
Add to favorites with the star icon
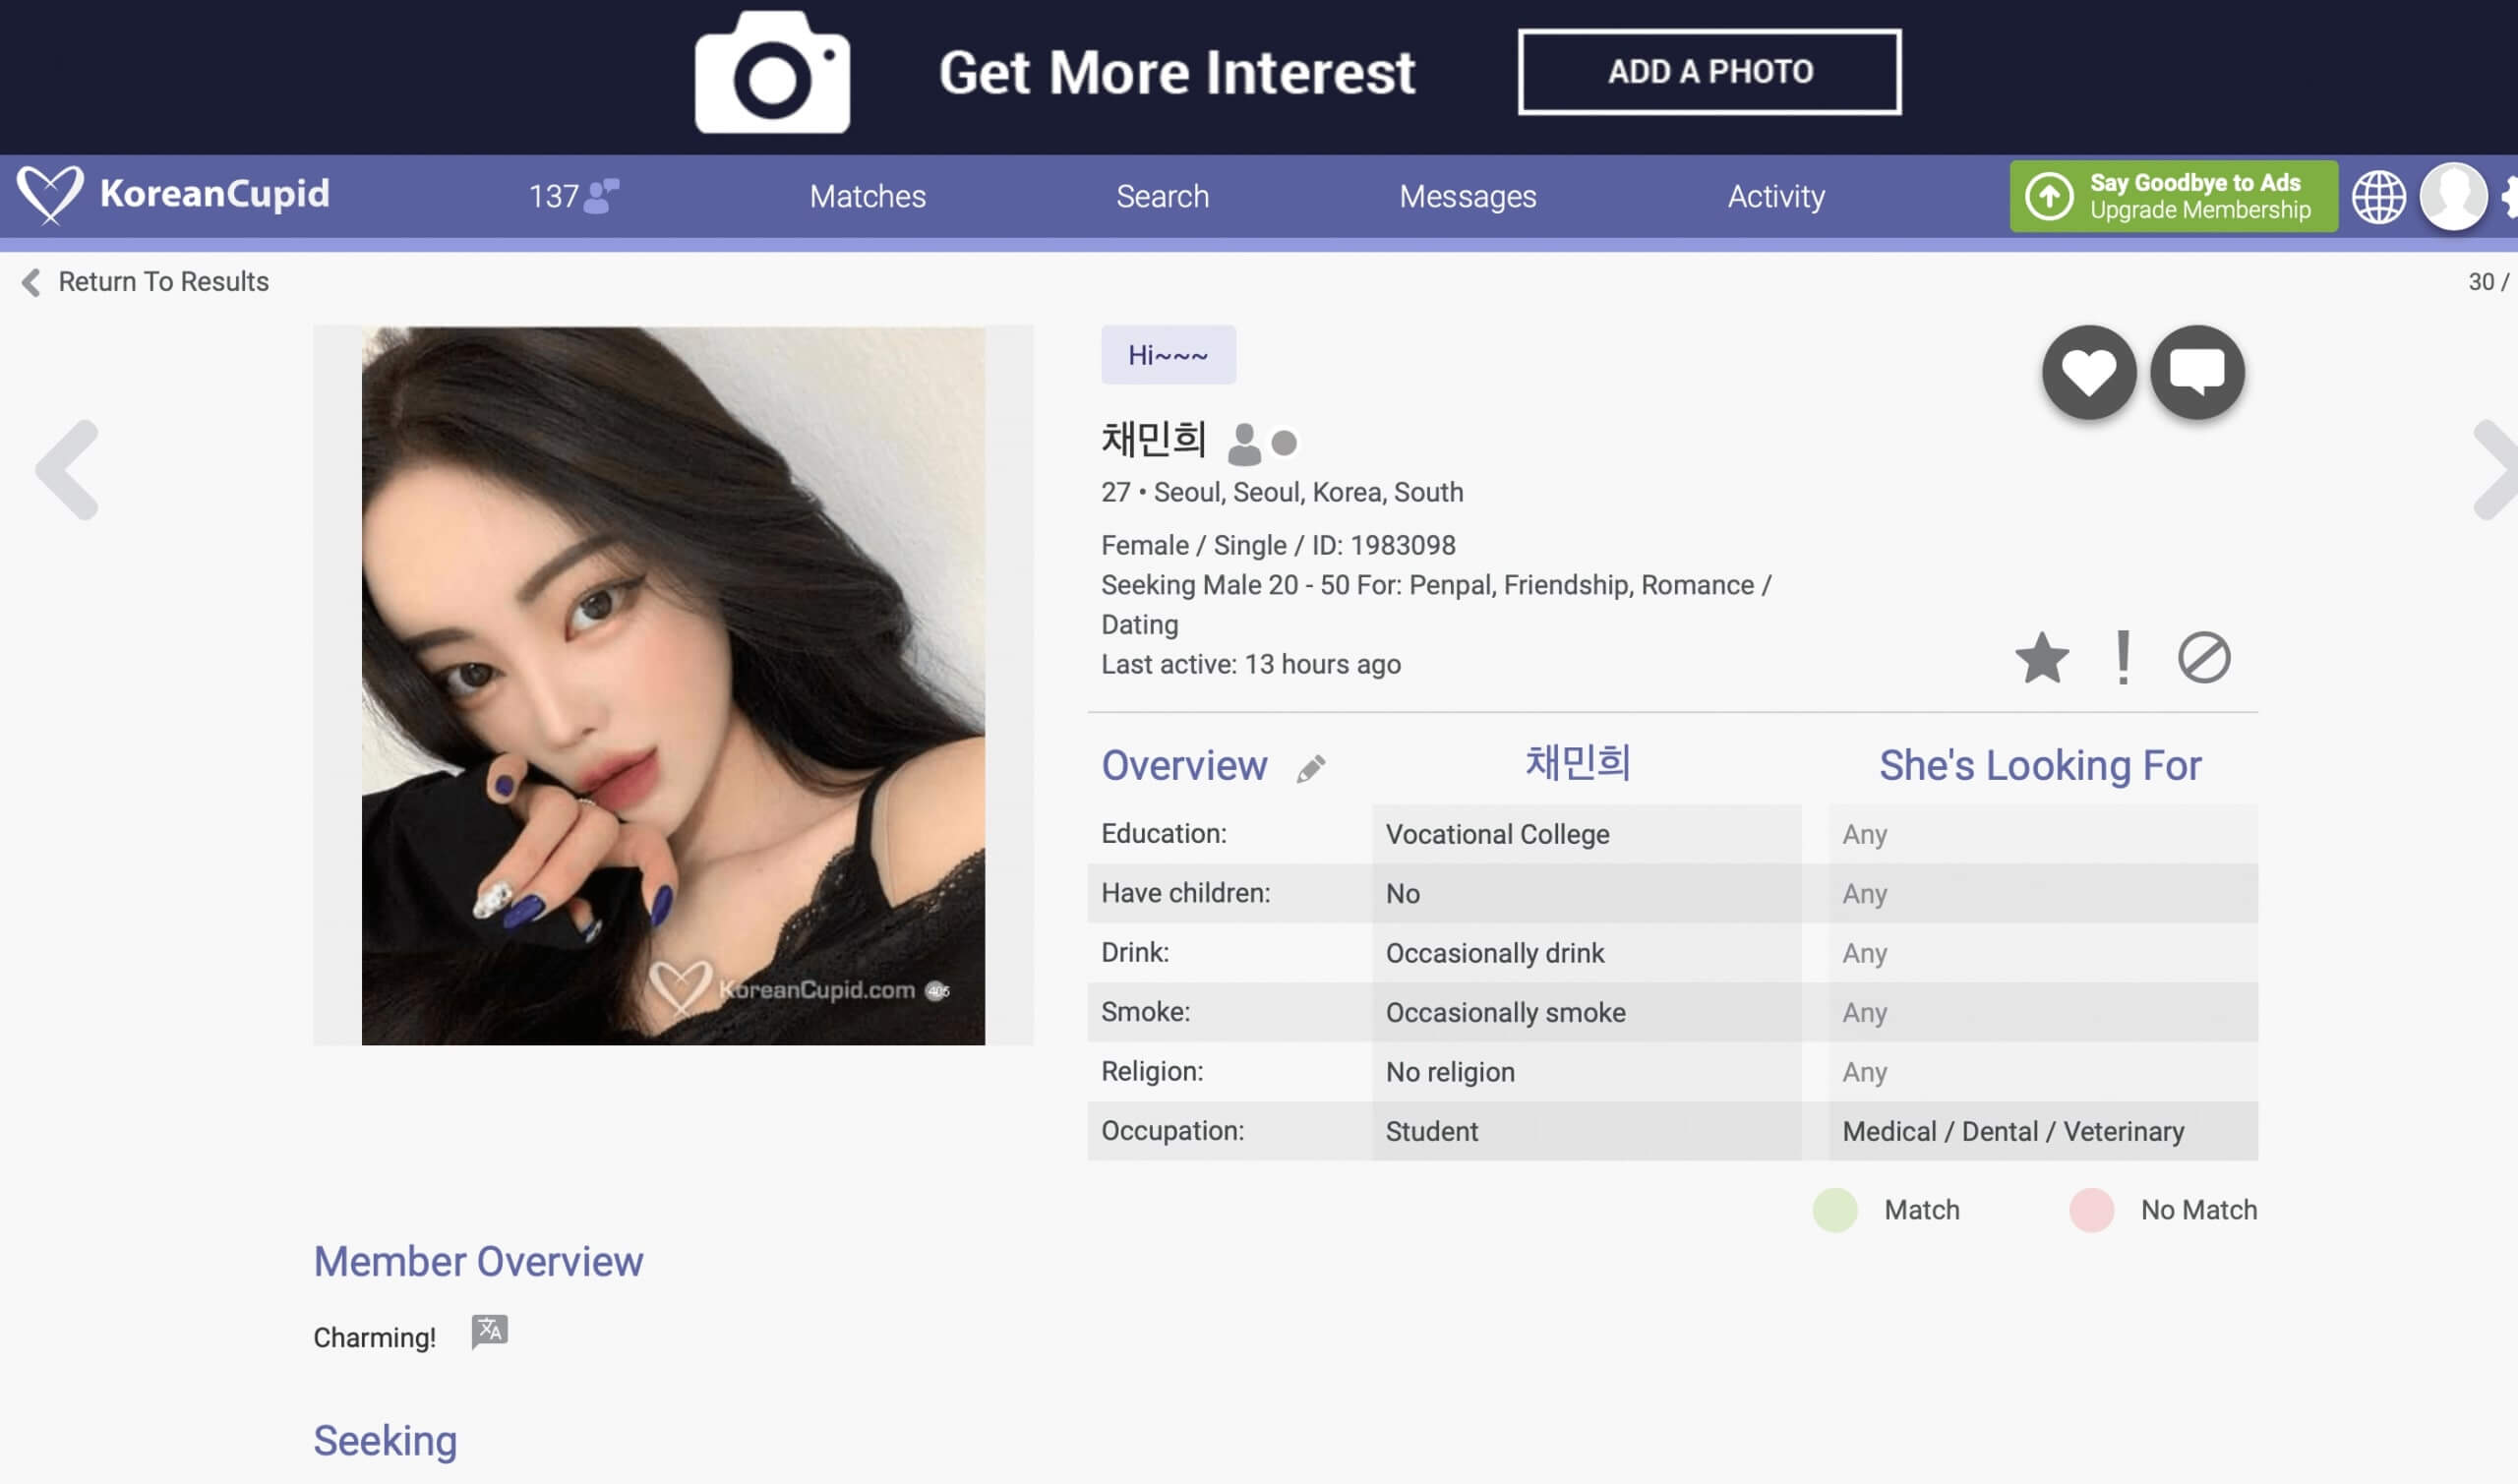pos(2041,658)
